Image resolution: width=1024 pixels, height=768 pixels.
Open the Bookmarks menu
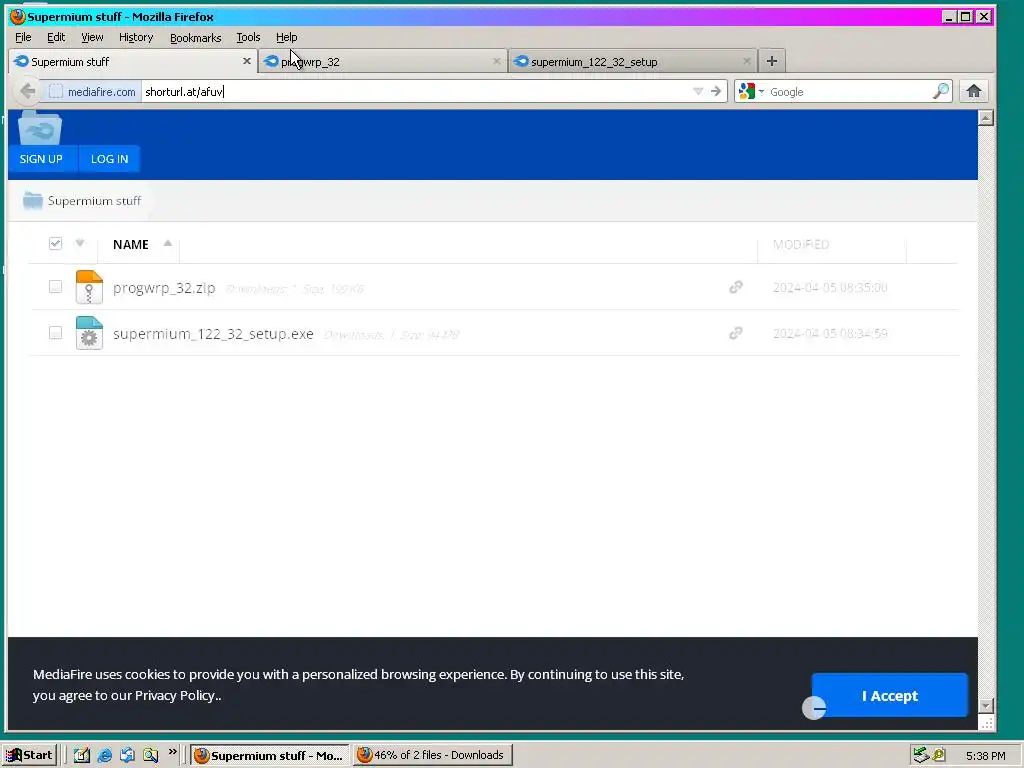[195, 37]
